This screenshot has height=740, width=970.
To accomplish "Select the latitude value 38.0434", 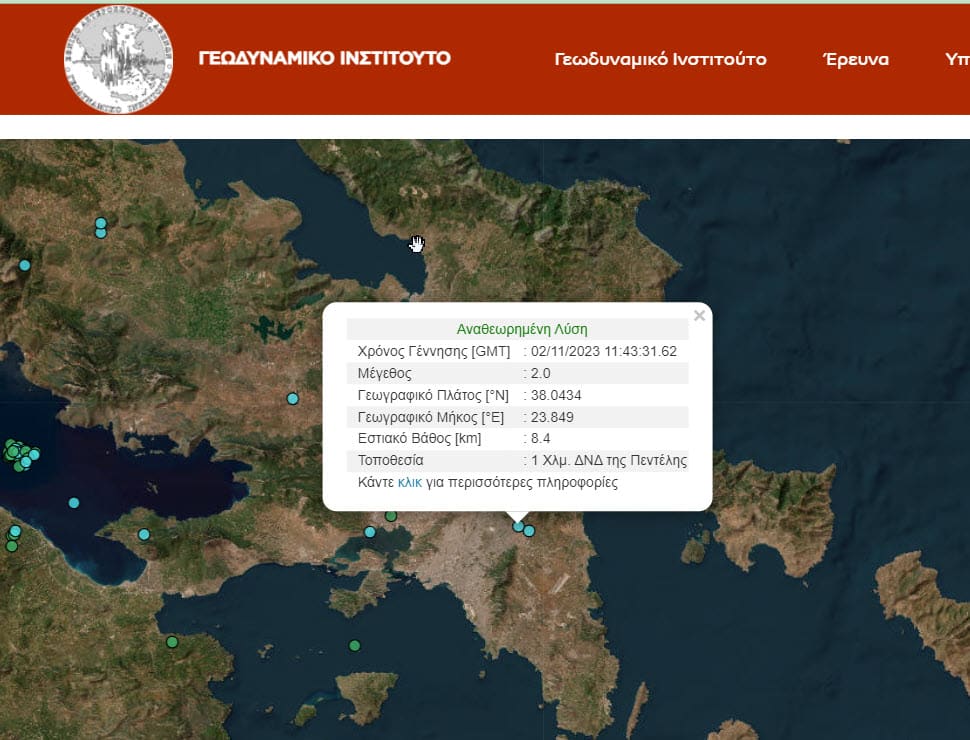I will (556, 395).
